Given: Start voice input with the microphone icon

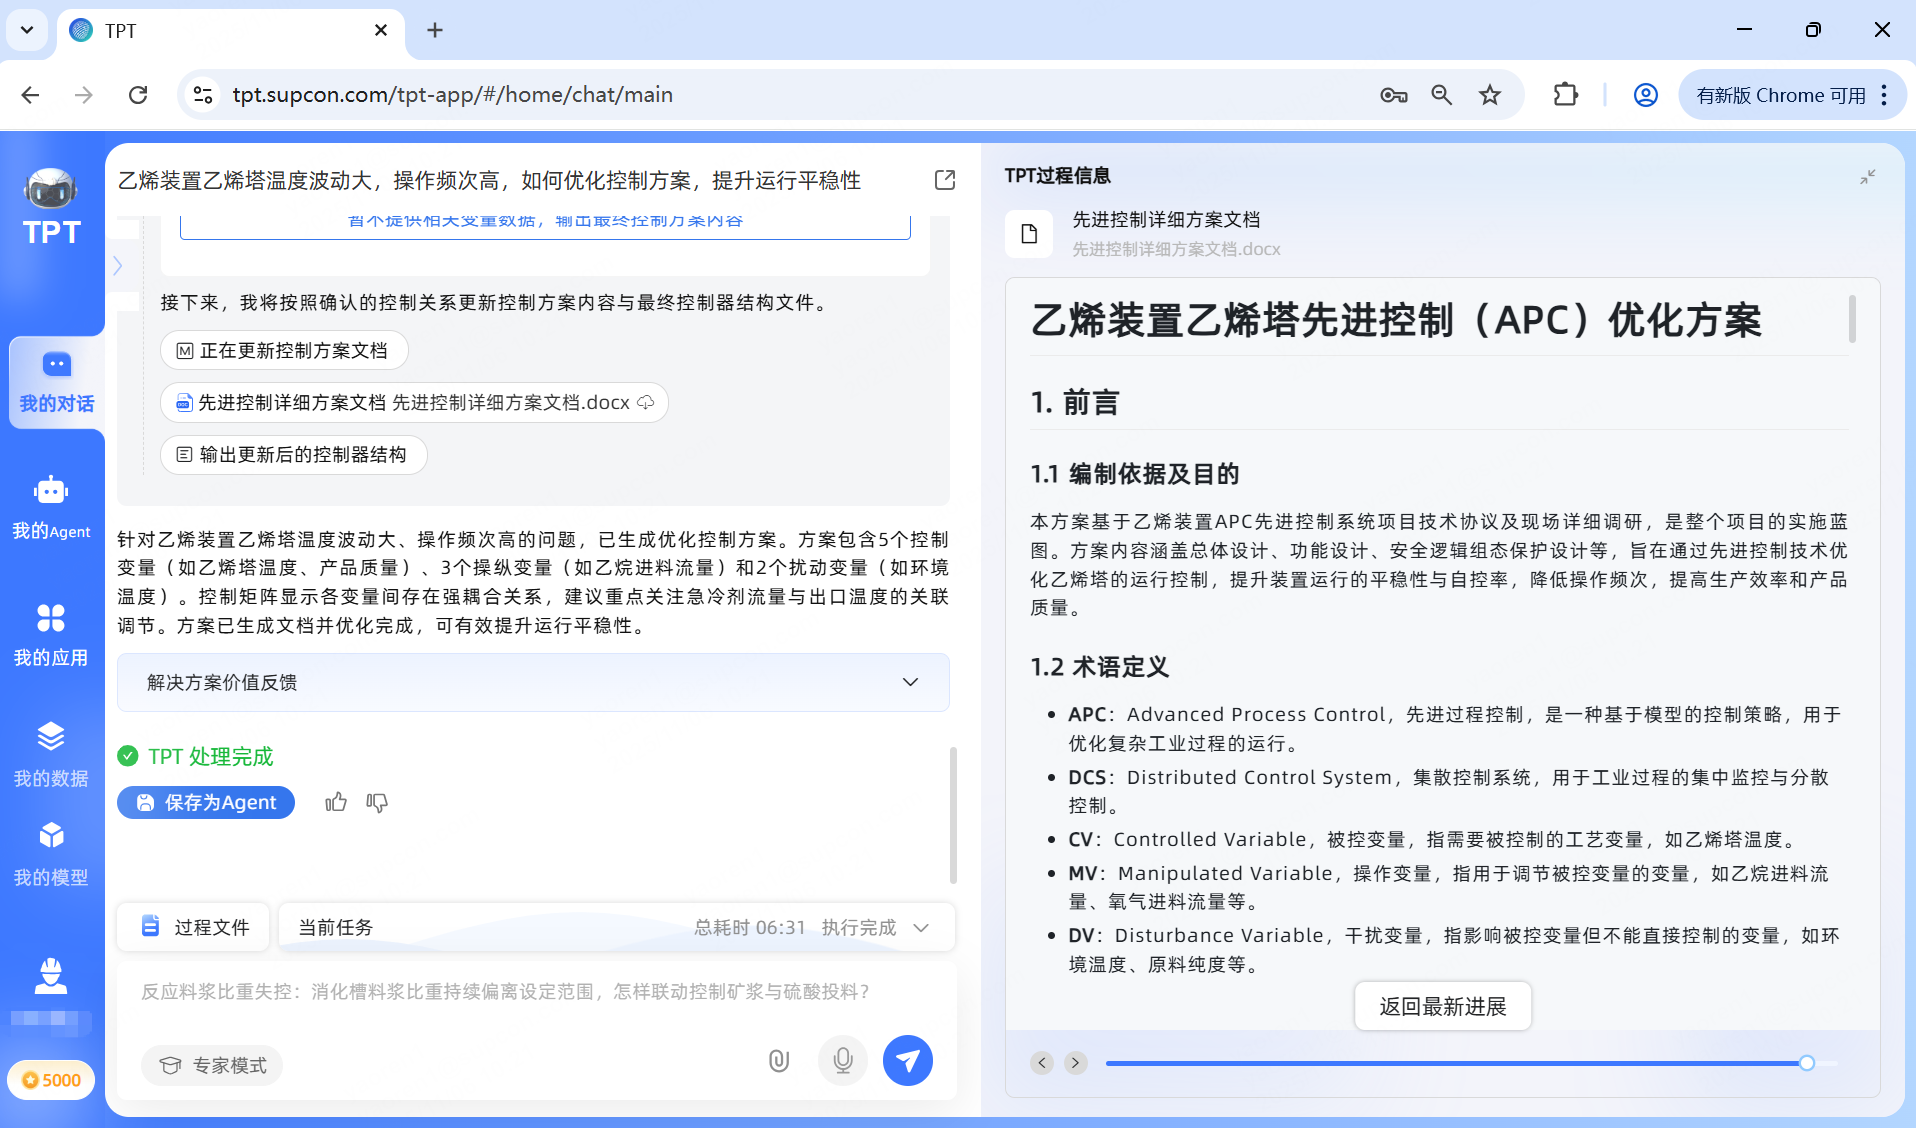Looking at the screenshot, I should 843,1060.
